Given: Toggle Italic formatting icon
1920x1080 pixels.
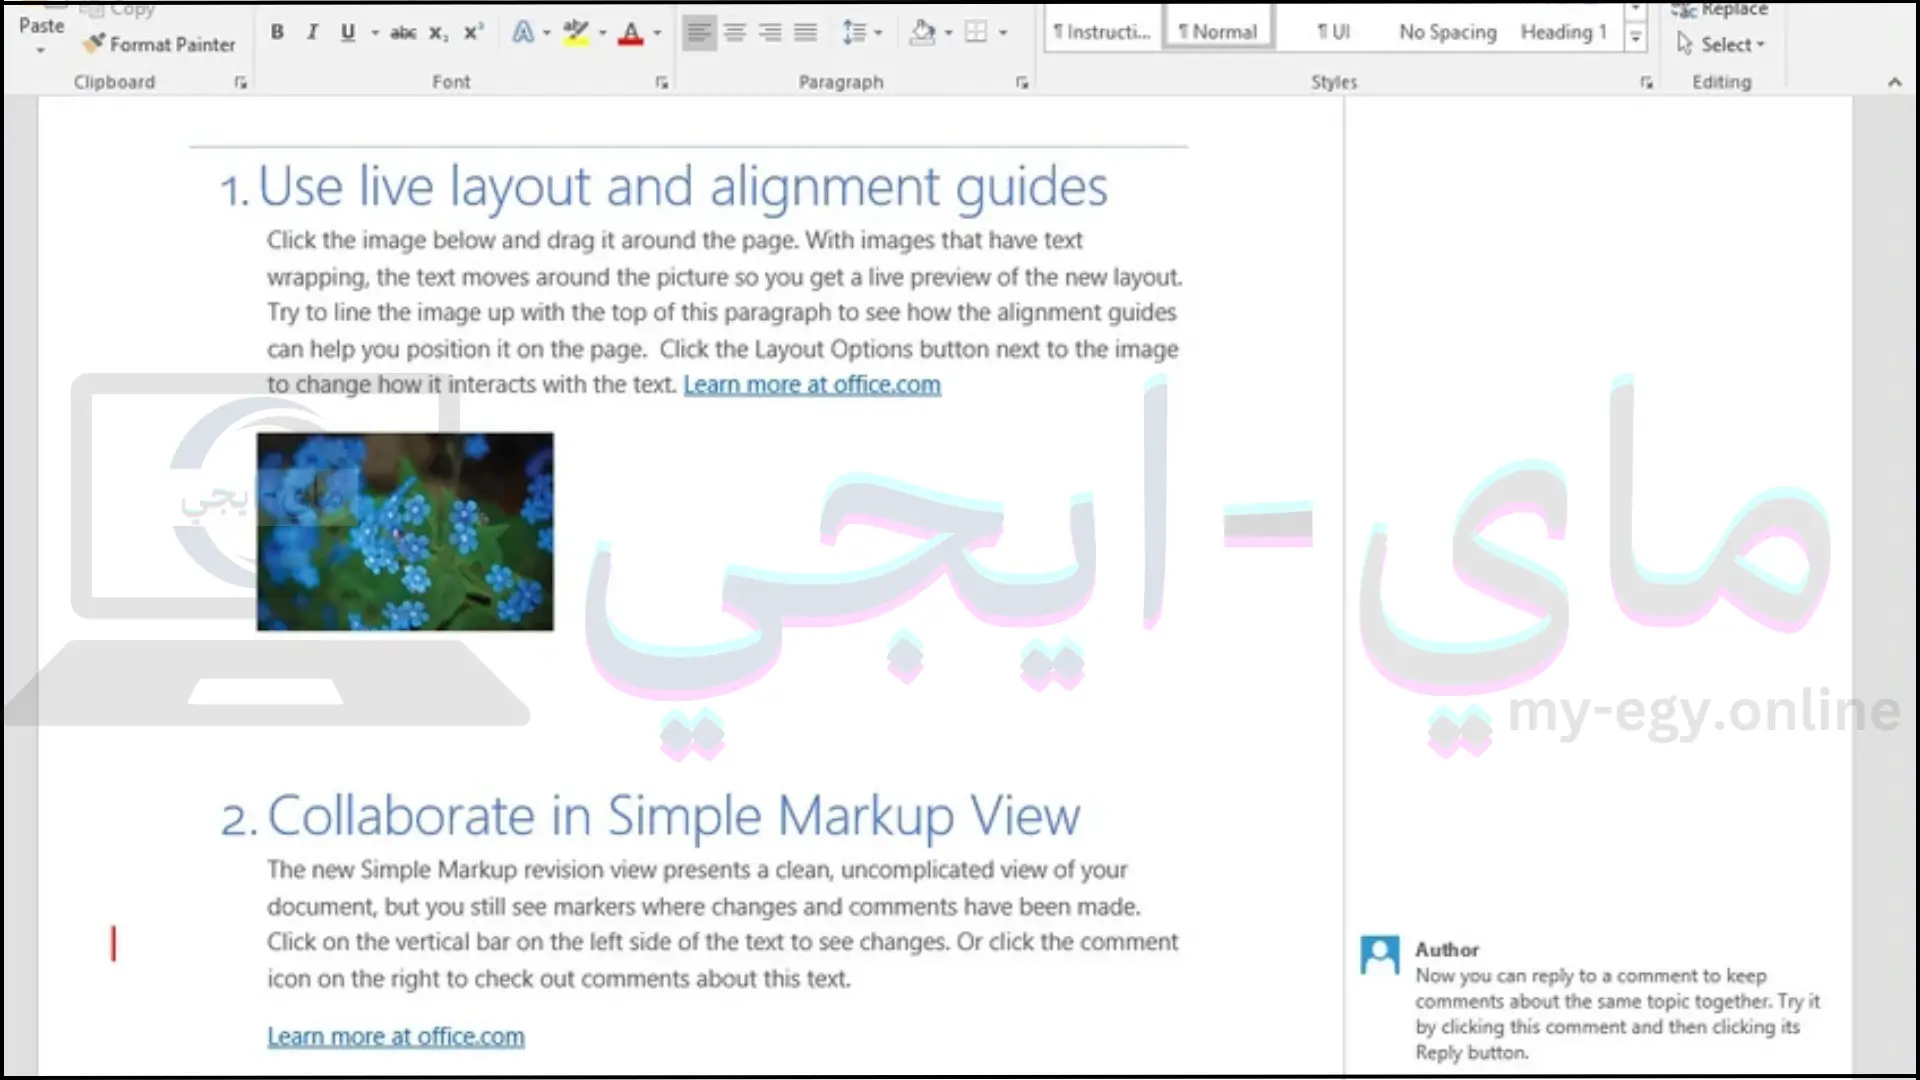Looking at the screenshot, I should coord(311,32).
